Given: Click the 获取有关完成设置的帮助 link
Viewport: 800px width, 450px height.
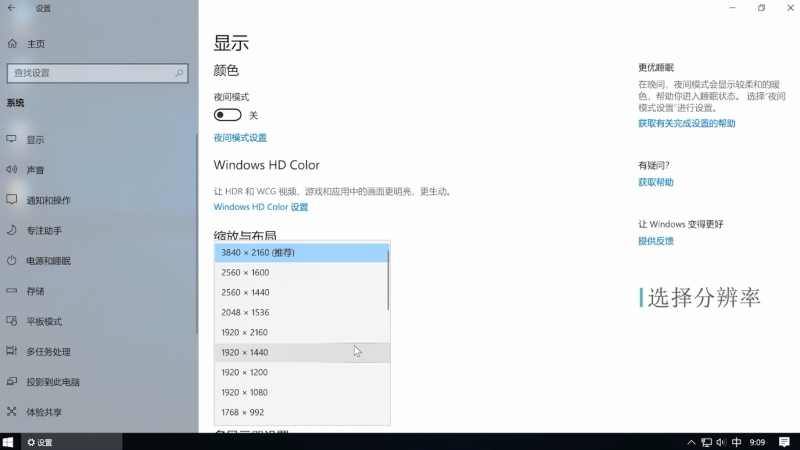Looking at the screenshot, I should point(686,123).
